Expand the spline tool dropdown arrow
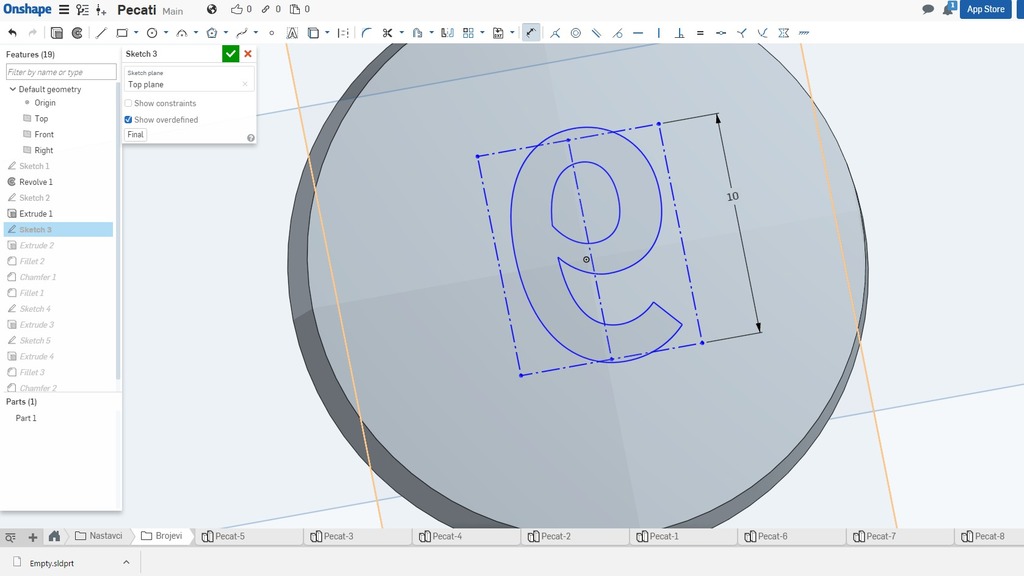This screenshot has width=1024, height=576. (255, 33)
